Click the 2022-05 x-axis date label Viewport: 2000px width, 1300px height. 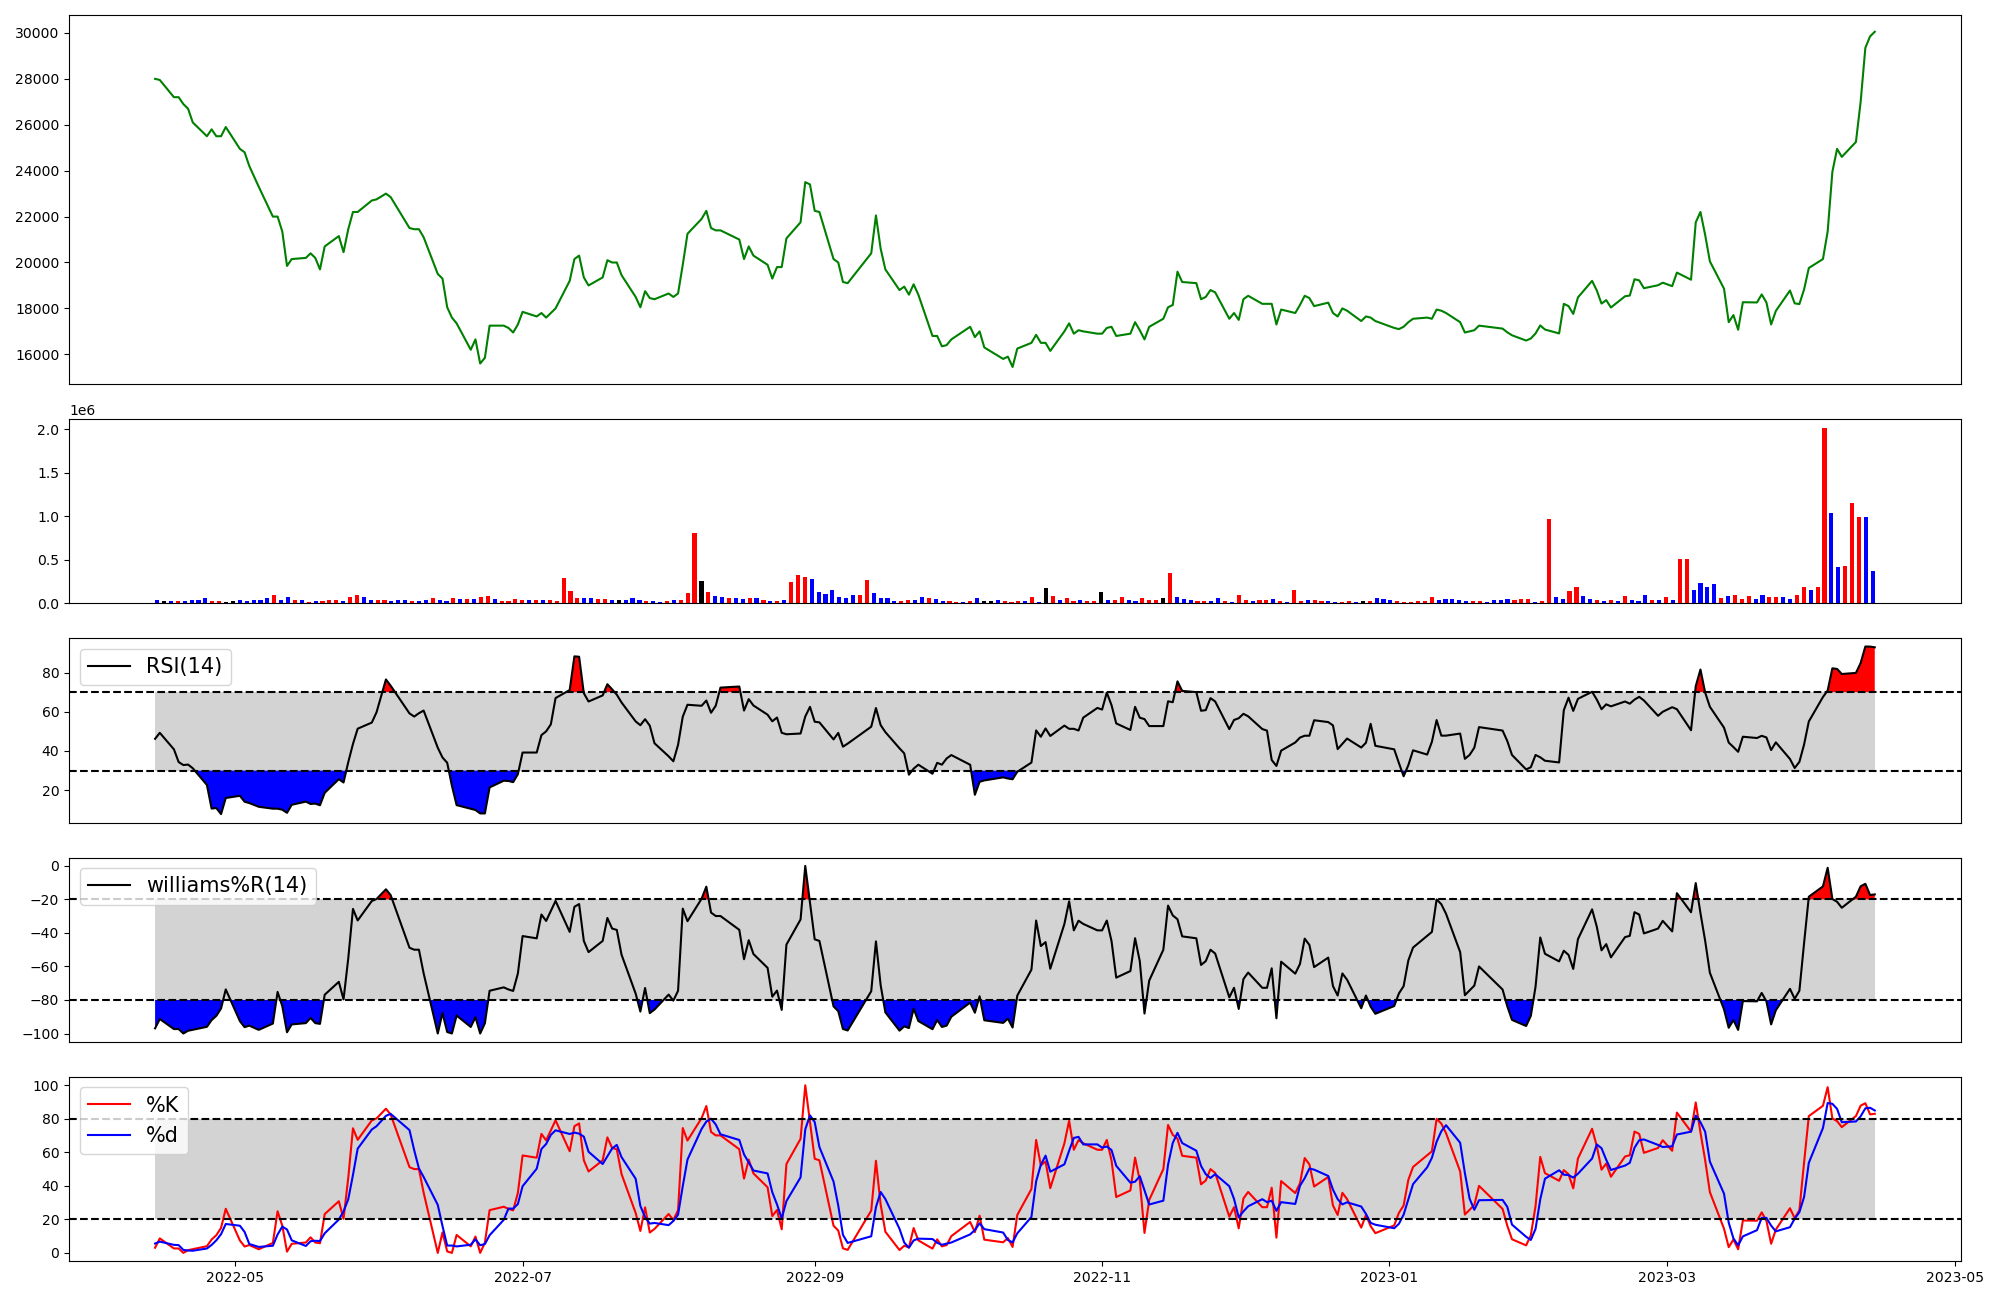pos(235,1277)
